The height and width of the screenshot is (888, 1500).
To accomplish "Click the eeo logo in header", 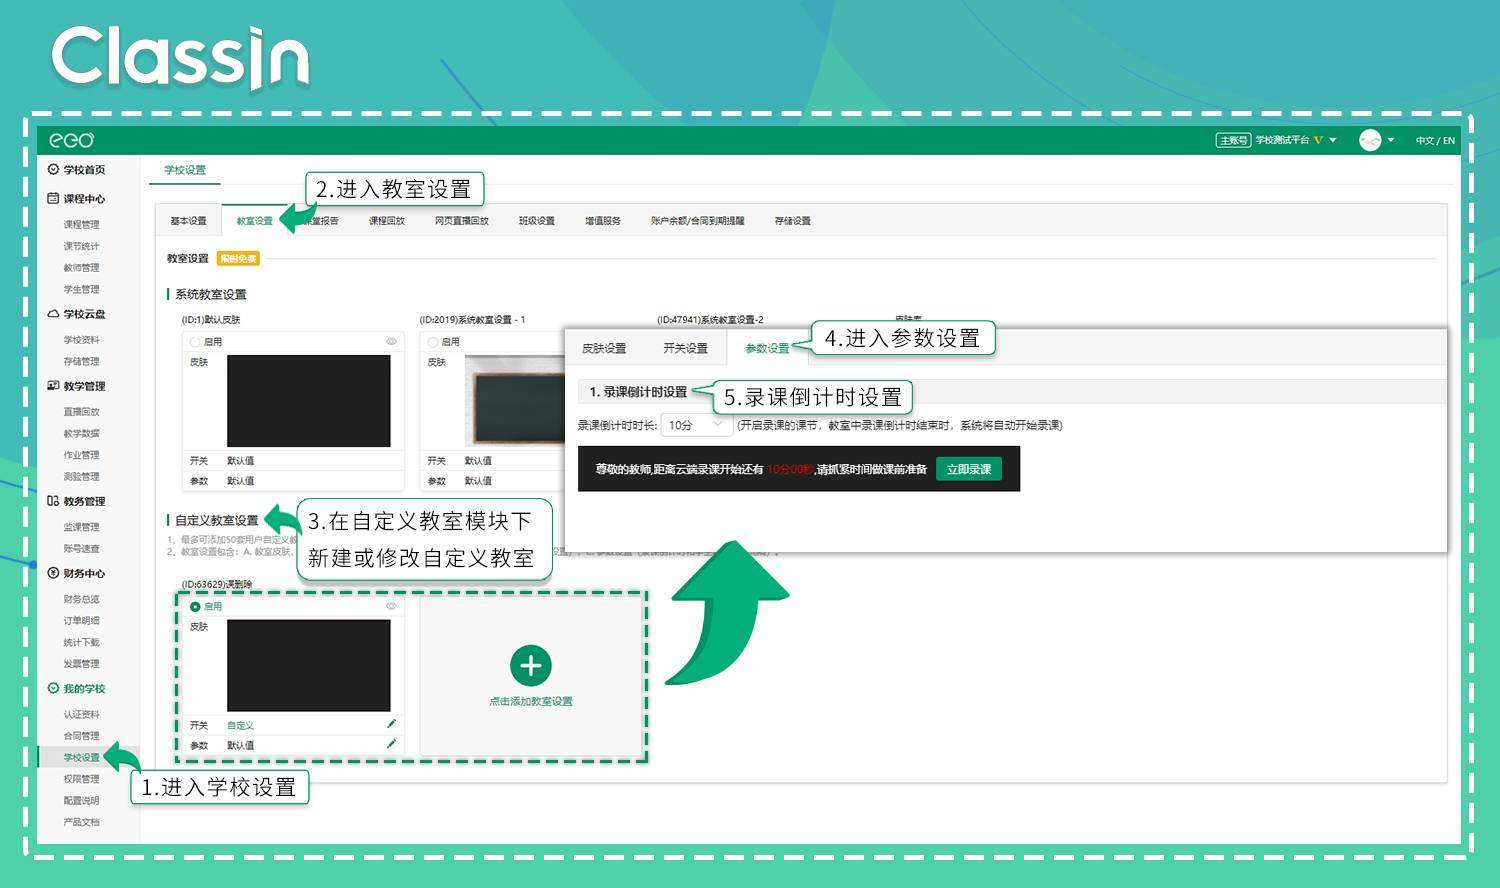I will [71, 140].
